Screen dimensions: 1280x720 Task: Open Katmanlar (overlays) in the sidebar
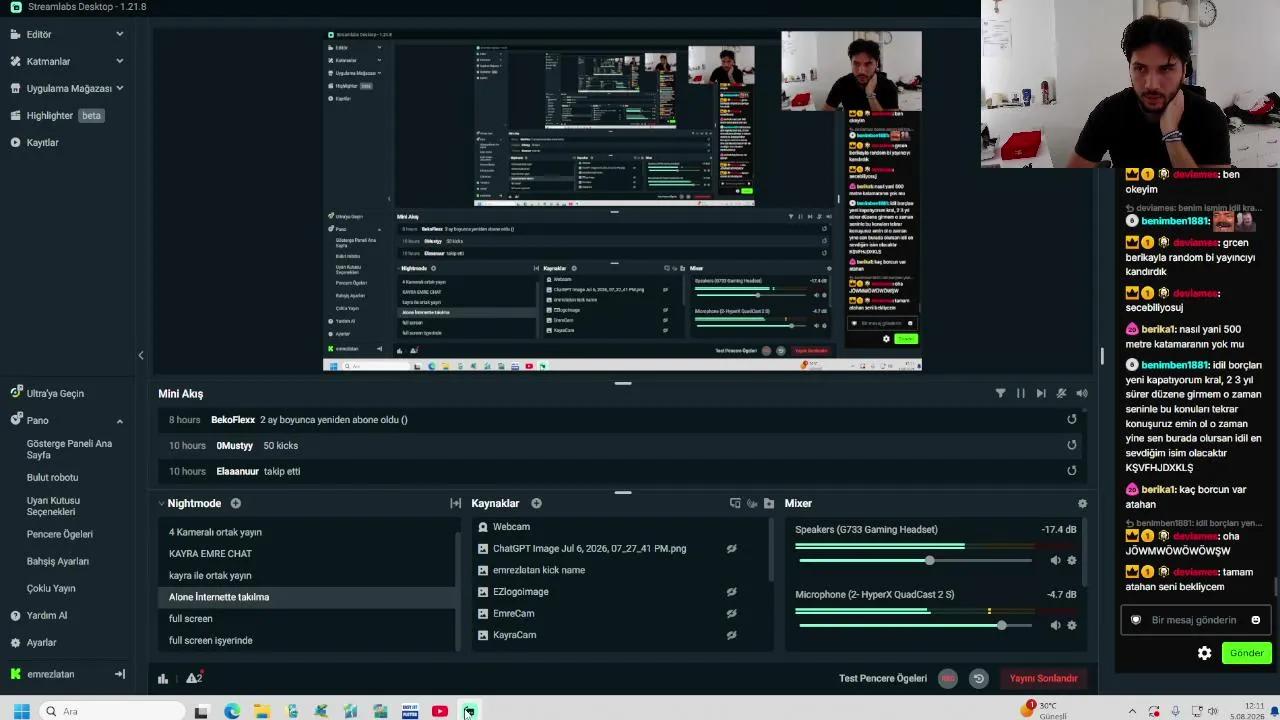tap(48, 61)
